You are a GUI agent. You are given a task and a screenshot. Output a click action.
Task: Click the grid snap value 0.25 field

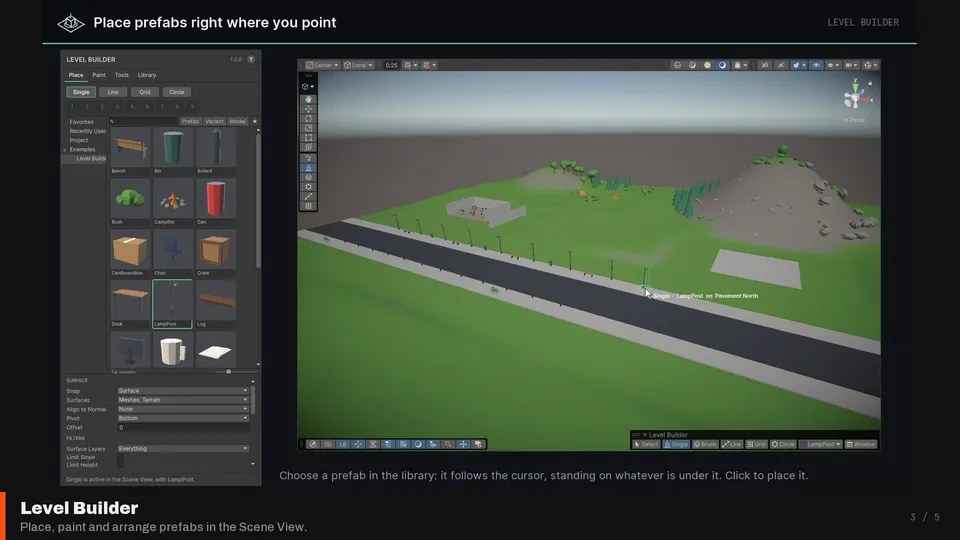(x=391, y=65)
